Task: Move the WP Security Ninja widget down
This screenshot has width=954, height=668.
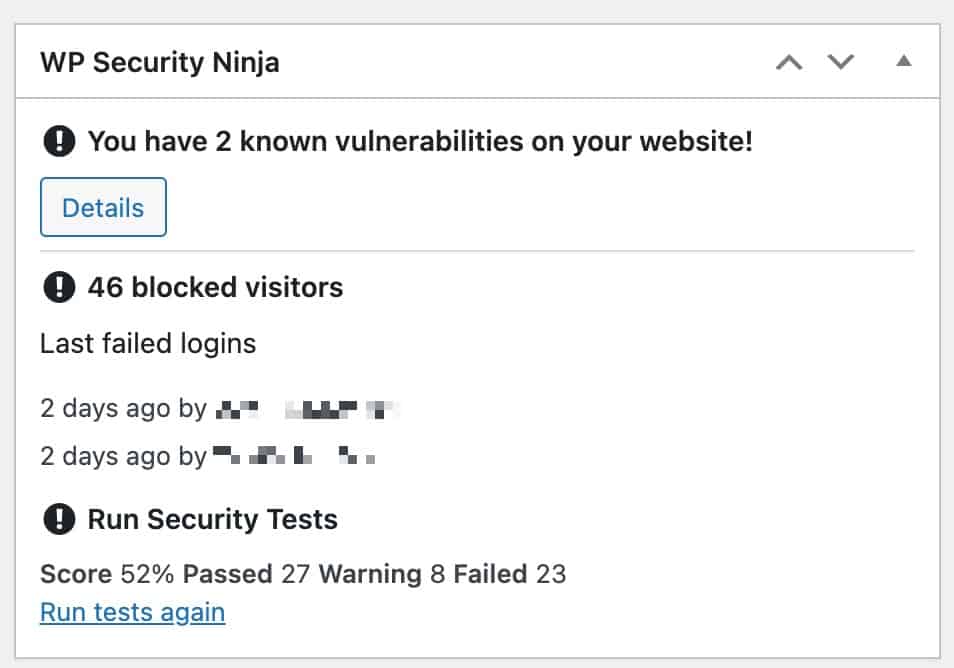Action: click(x=841, y=63)
